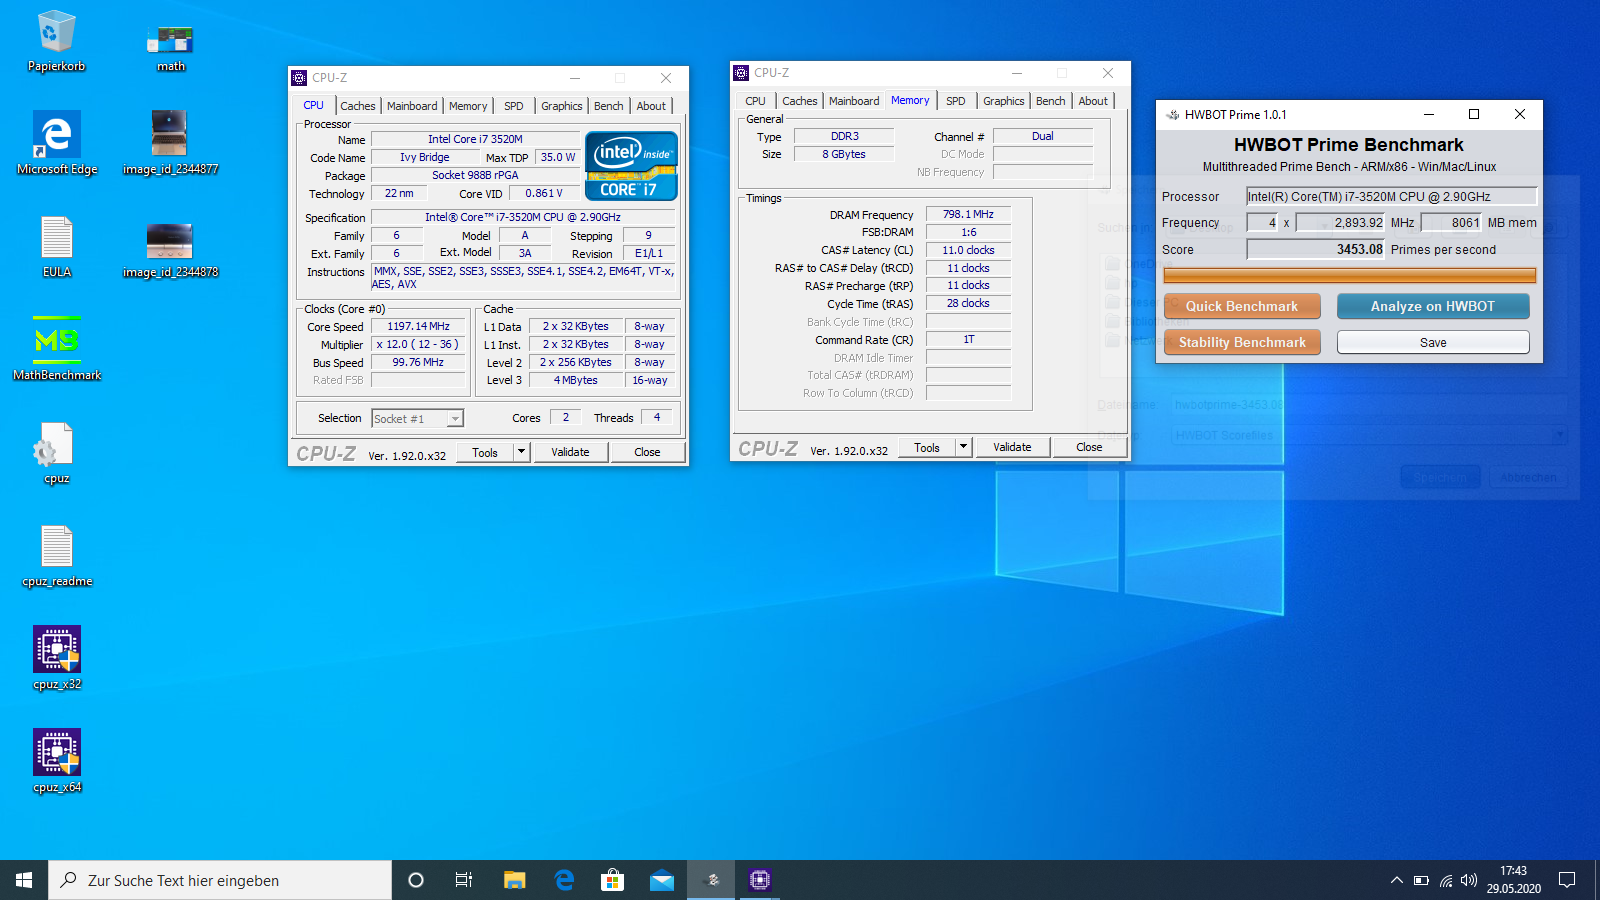
Task: Select CPU tab in left CPU-Z window
Action: (313, 105)
